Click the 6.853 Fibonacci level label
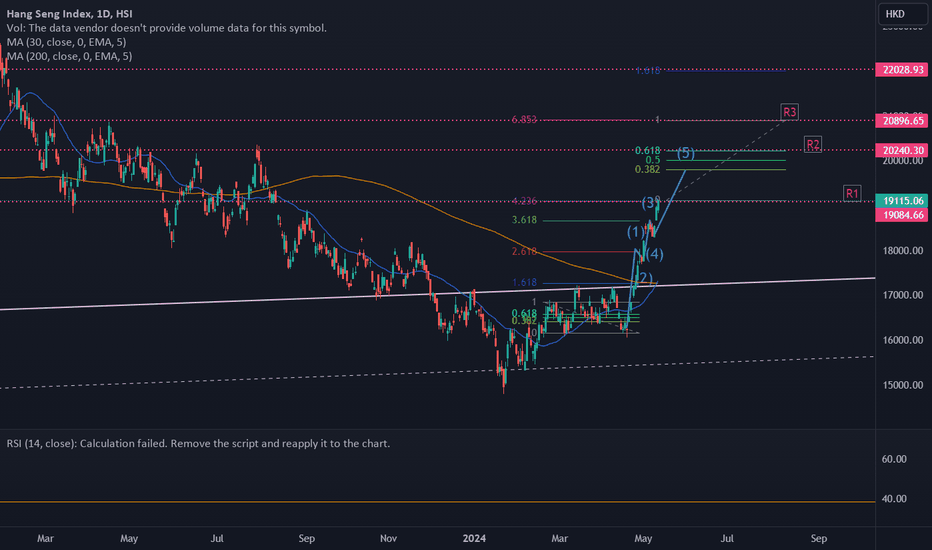The width and height of the screenshot is (932, 550). 524,120
